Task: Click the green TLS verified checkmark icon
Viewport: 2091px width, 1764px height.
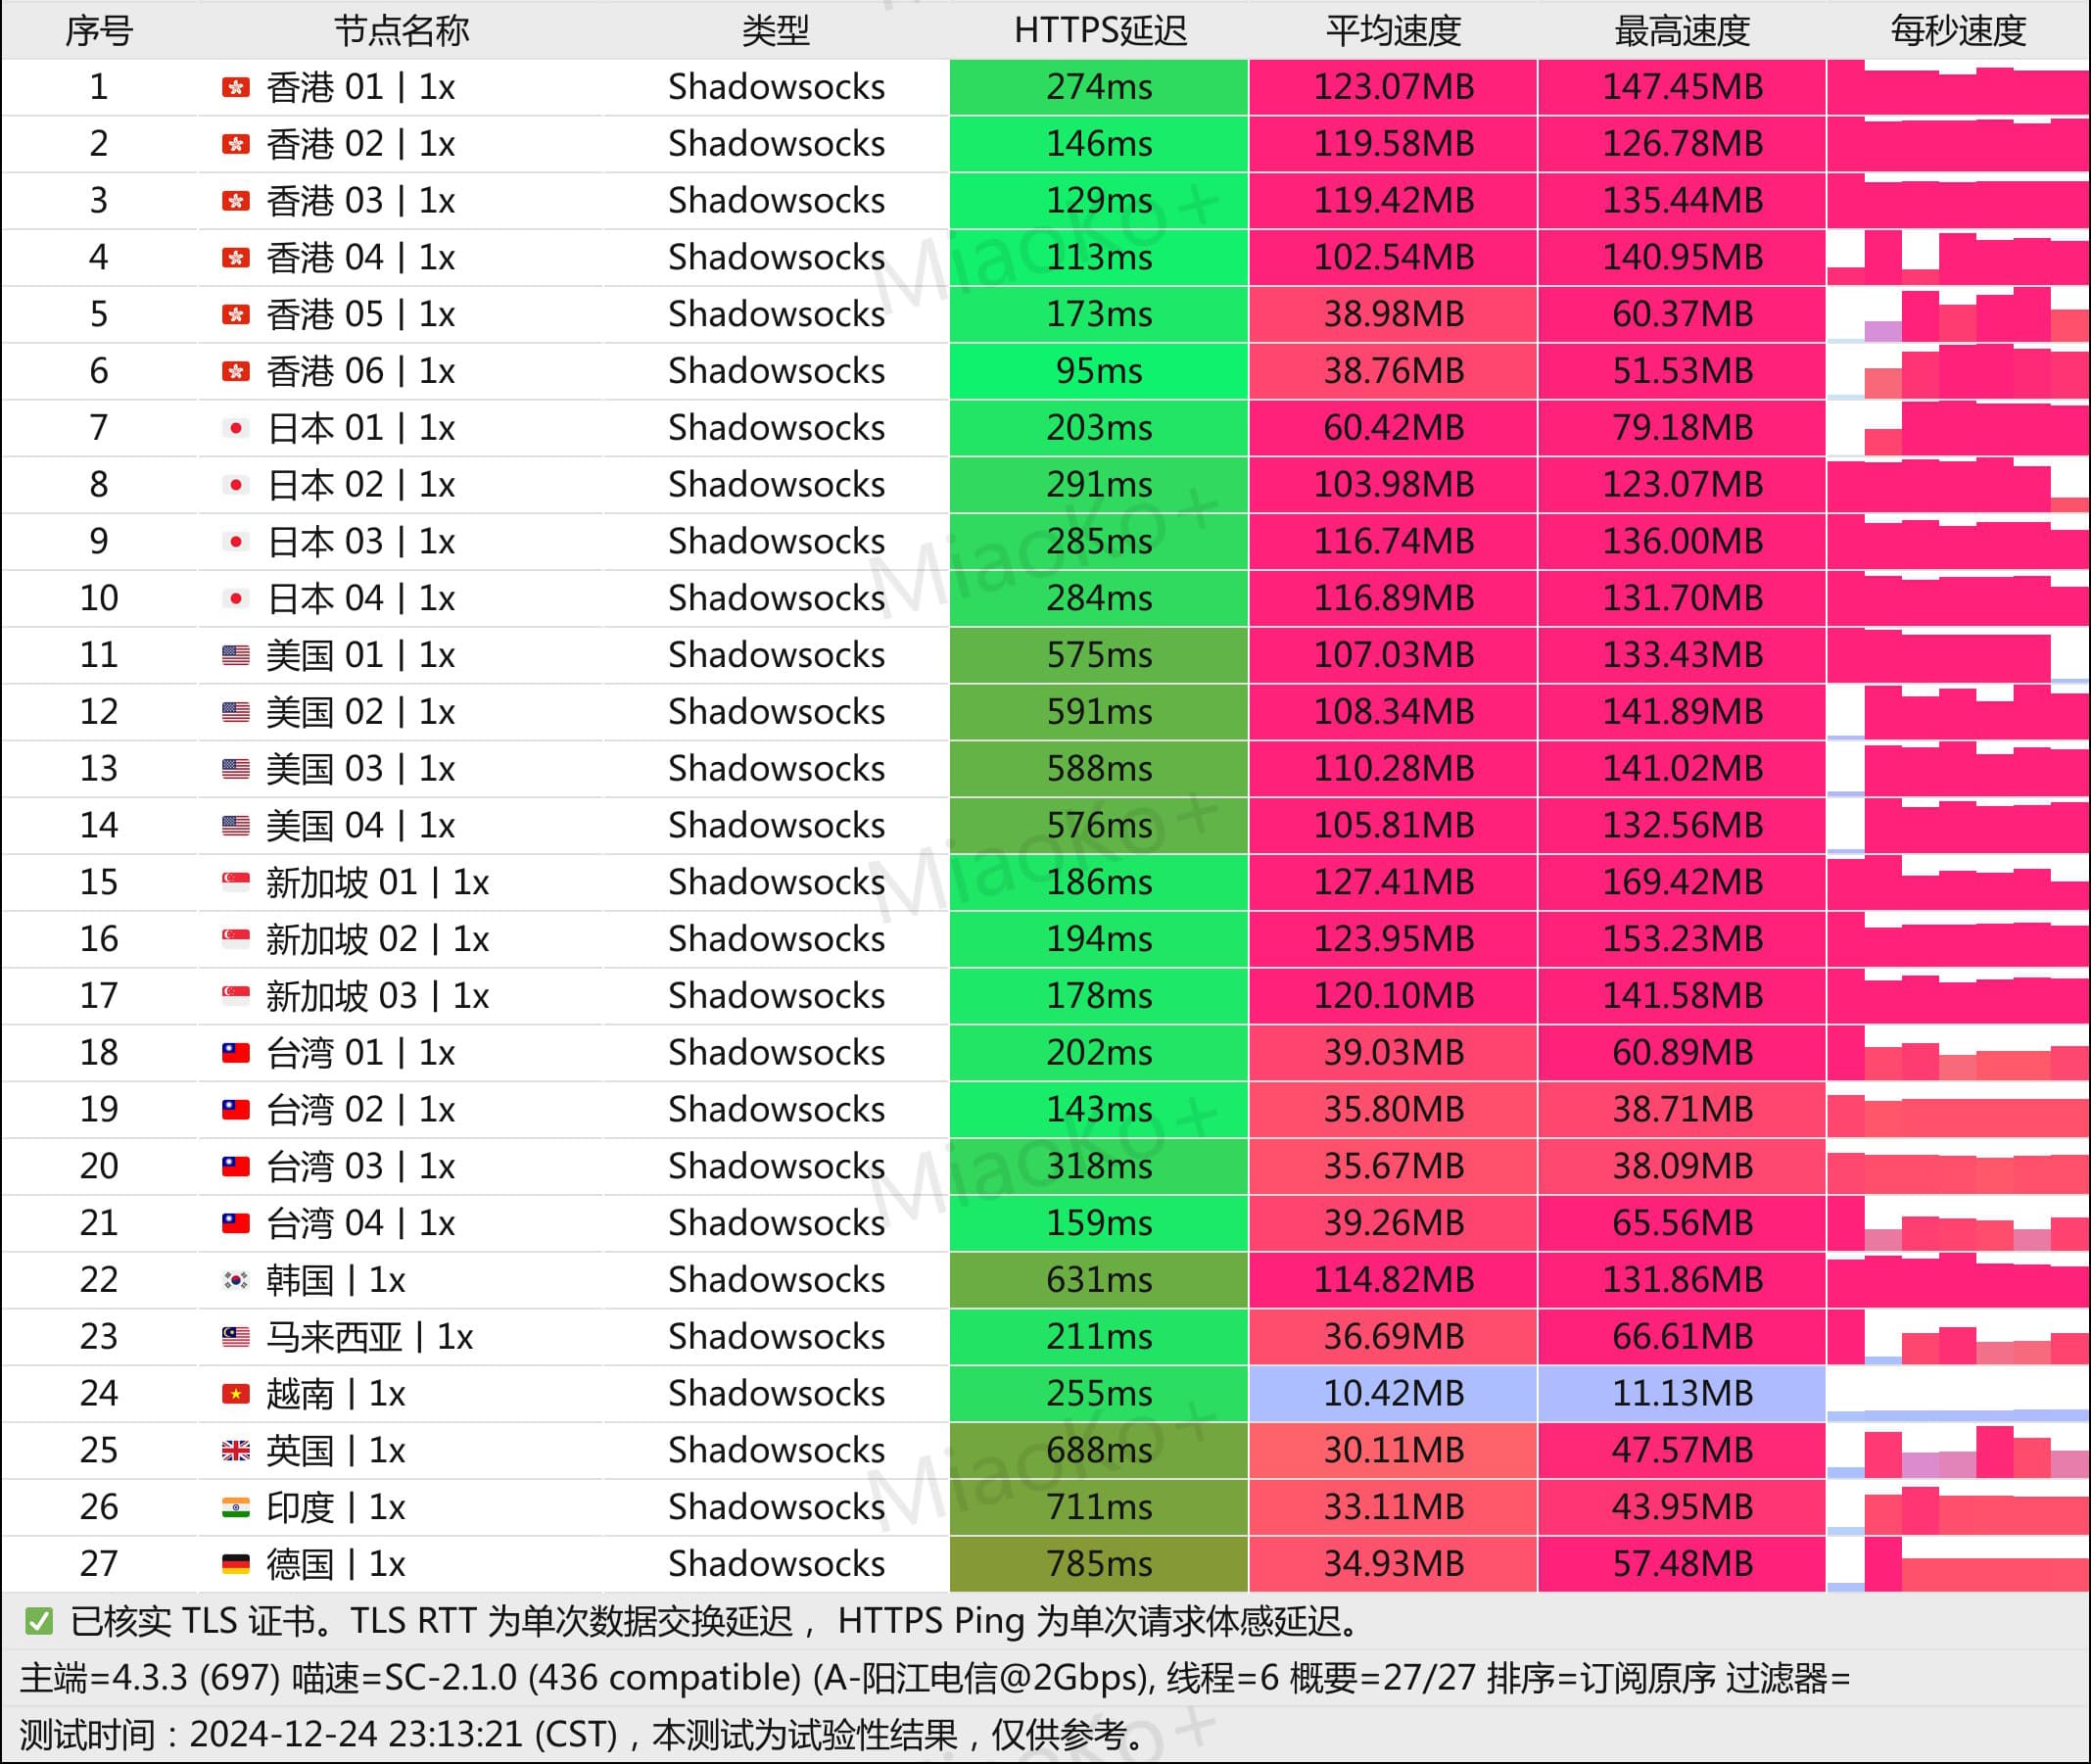Action: click(39, 1621)
